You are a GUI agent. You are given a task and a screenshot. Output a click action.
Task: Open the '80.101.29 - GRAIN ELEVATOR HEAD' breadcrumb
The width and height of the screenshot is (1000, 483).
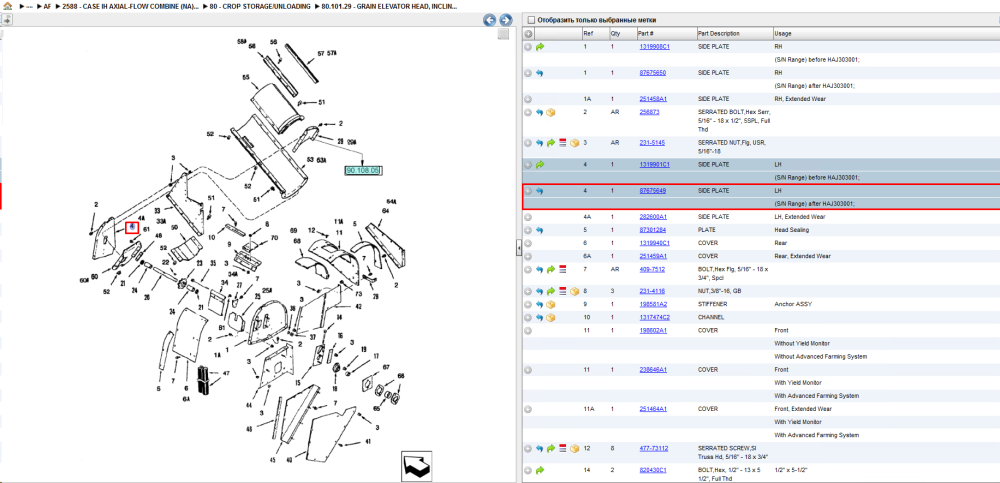(389, 6)
